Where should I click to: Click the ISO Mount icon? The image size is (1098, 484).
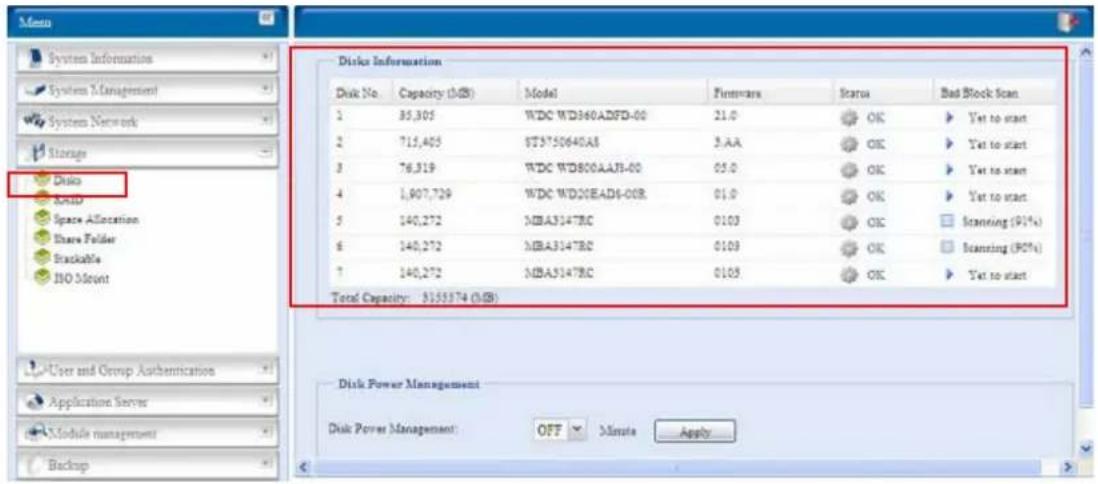43,277
